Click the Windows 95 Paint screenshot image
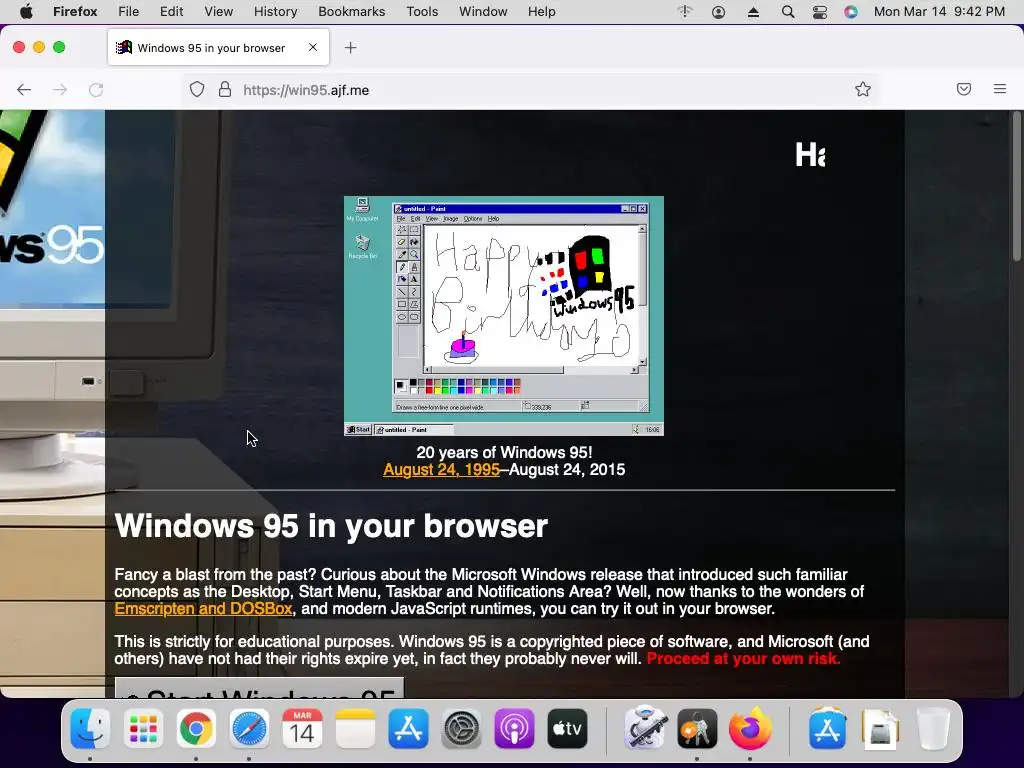This screenshot has height=768, width=1024. [504, 316]
